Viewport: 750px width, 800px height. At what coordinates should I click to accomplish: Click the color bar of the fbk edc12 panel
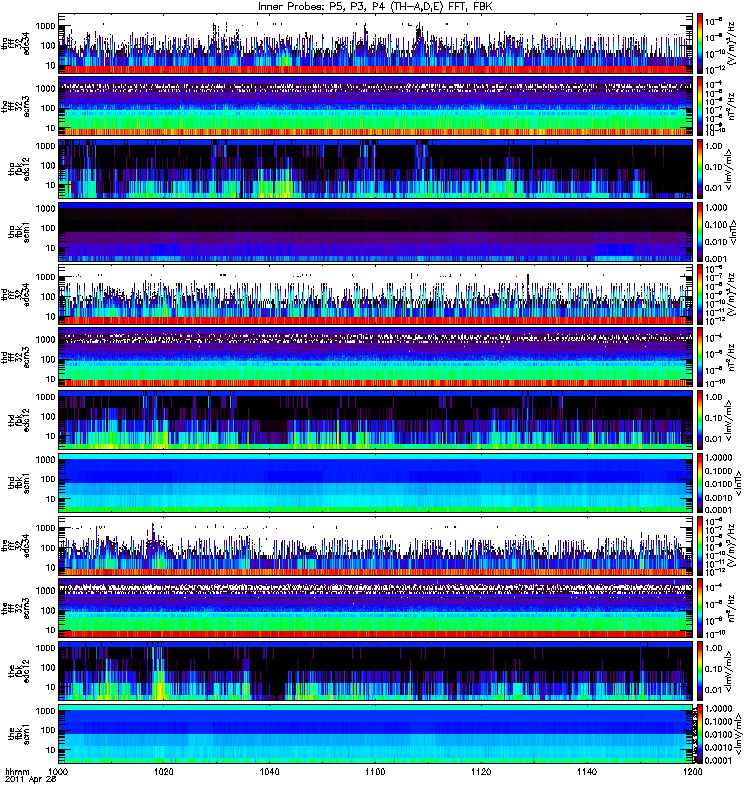701,671
